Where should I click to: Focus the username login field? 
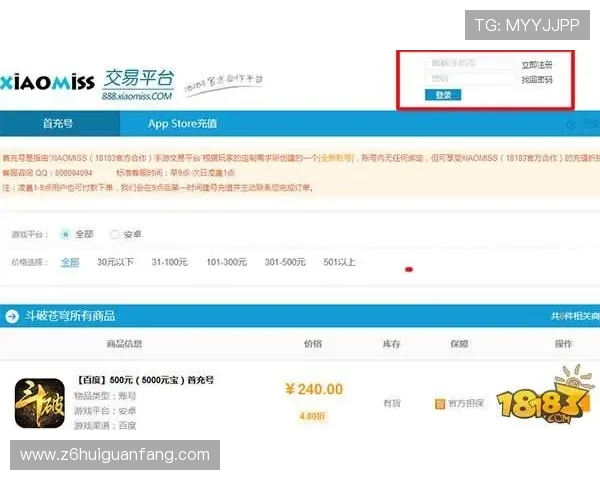[x=470, y=64]
